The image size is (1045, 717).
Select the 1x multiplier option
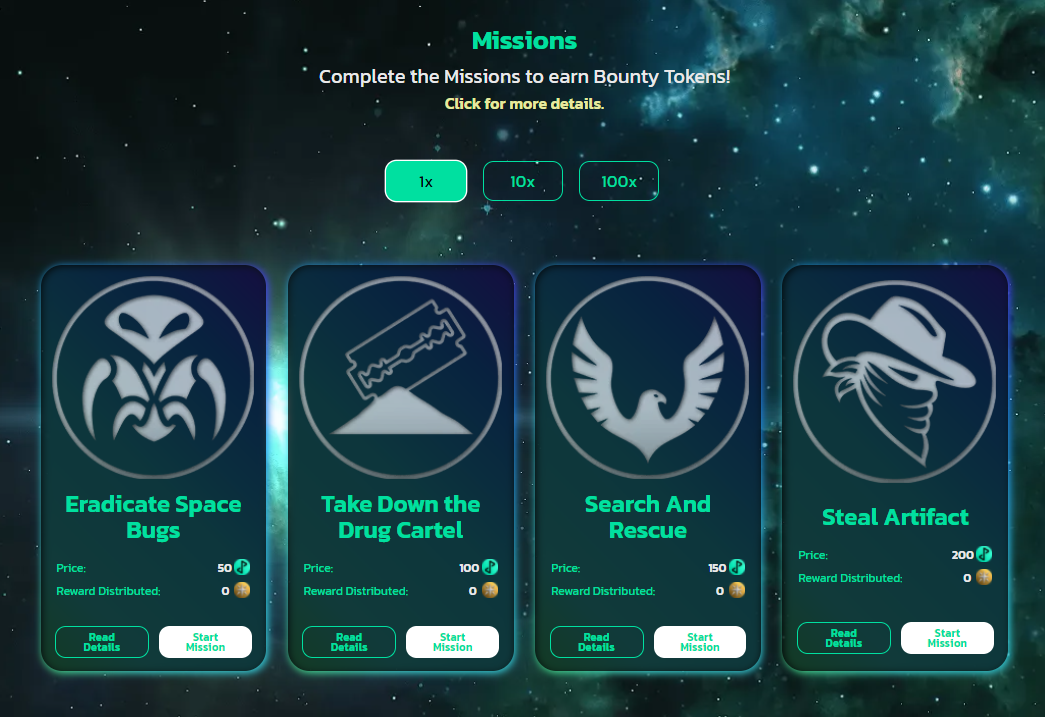[x=426, y=181]
